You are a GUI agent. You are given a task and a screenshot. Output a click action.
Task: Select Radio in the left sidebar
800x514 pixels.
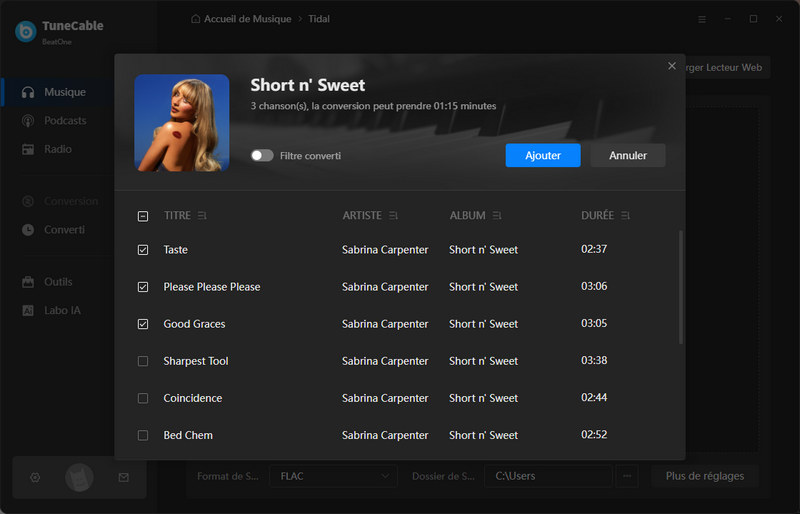(57, 149)
